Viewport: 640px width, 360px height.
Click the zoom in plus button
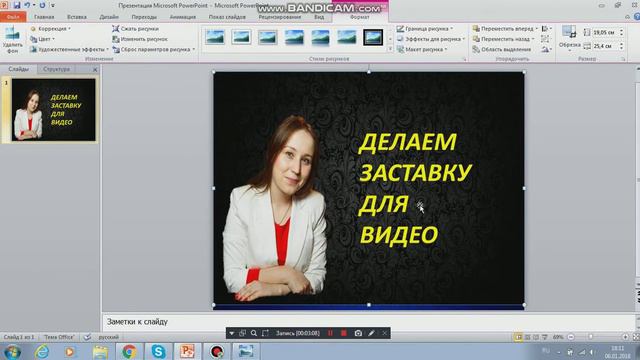(x=625, y=337)
